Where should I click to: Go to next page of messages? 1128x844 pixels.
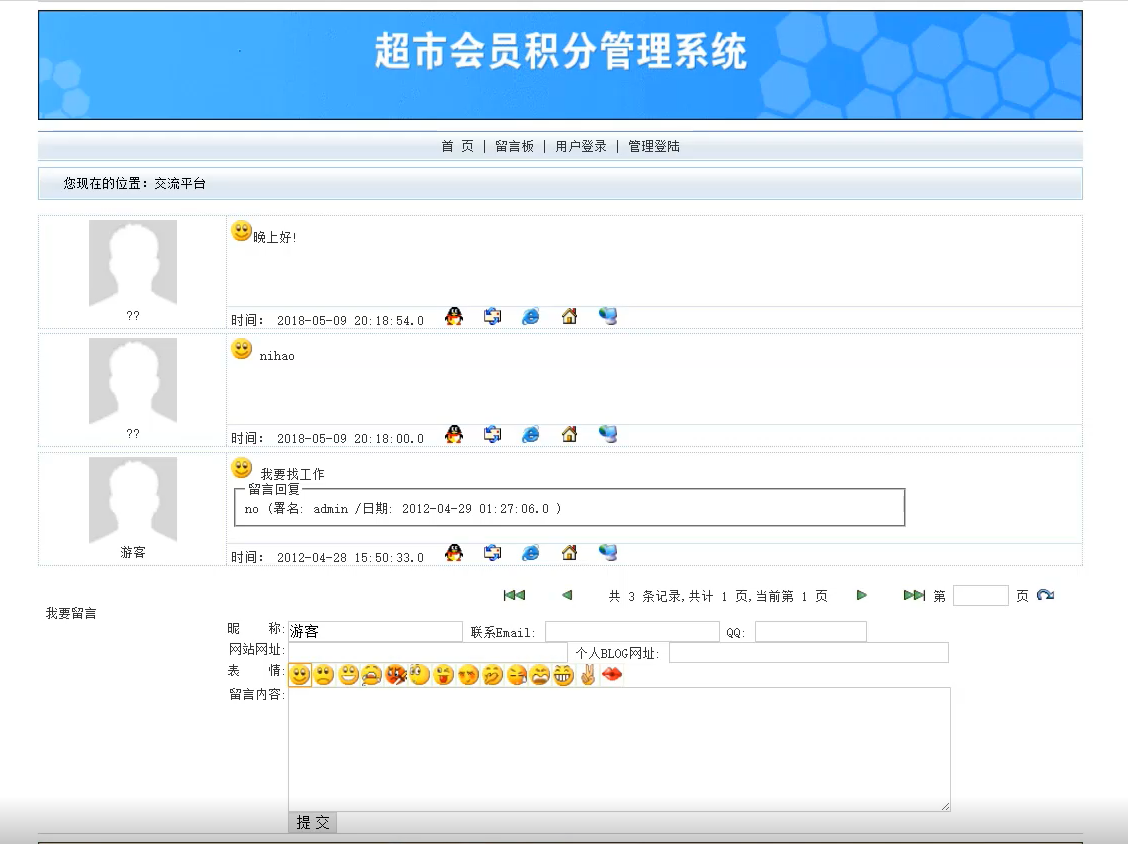(x=862, y=595)
